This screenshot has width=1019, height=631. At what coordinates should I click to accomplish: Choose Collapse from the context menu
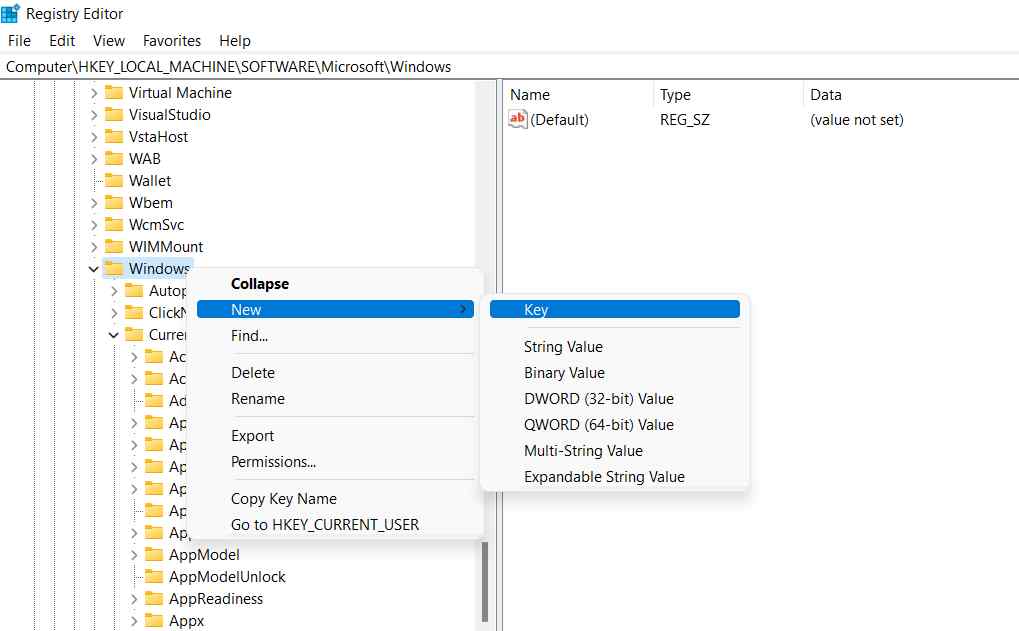click(335, 284)
